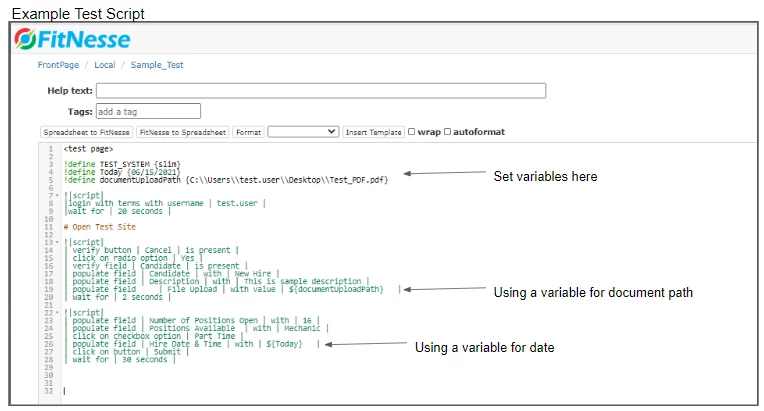Click the '!define TEST_SYSTEM {slim}' line
The width and height of the screenshot is (764, 411).
coord(122,164)
